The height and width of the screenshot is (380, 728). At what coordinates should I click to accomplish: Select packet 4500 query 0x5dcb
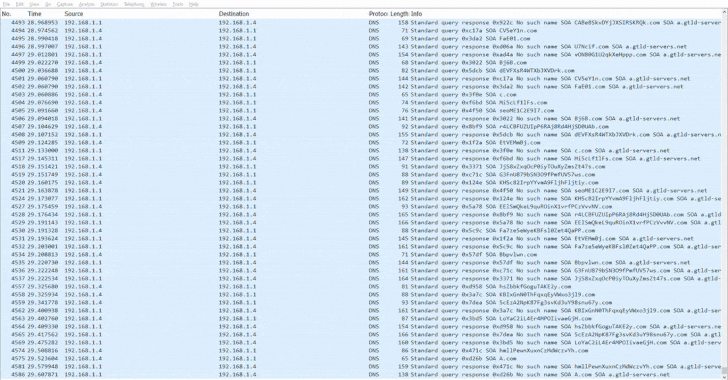pos(361,71)
